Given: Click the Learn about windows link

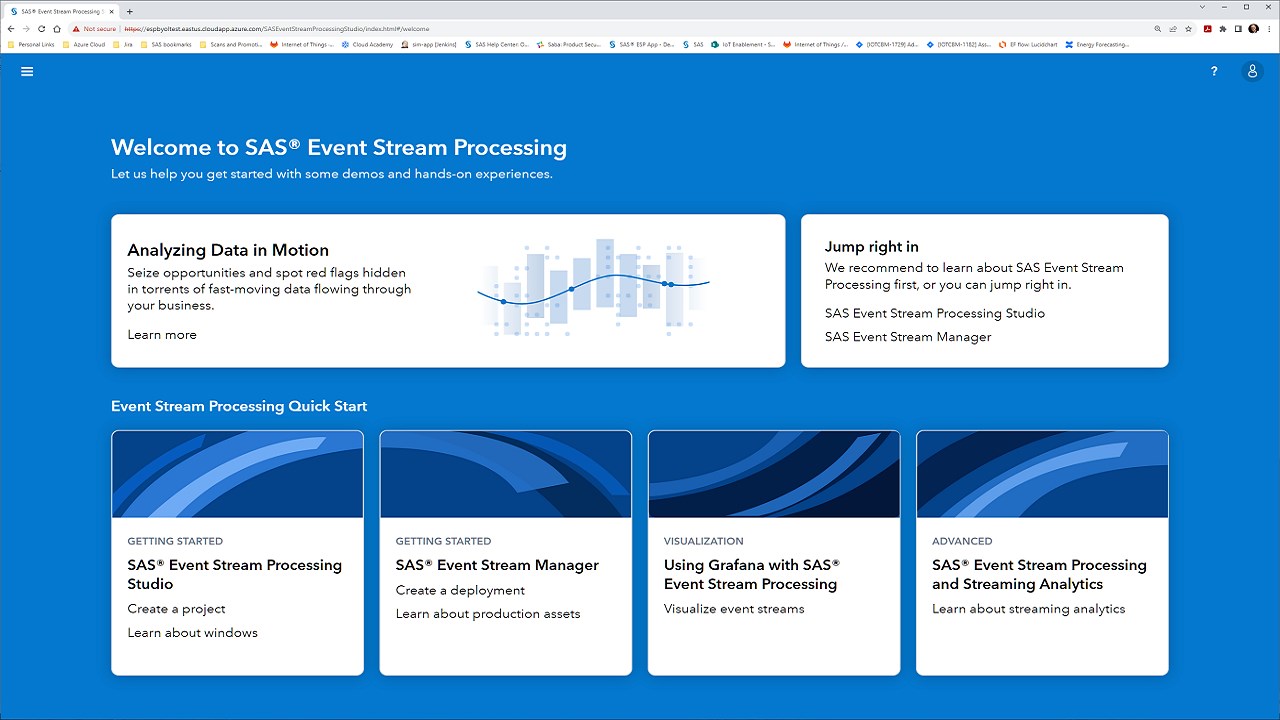Looking at the screenshot, I should [192, 633].
